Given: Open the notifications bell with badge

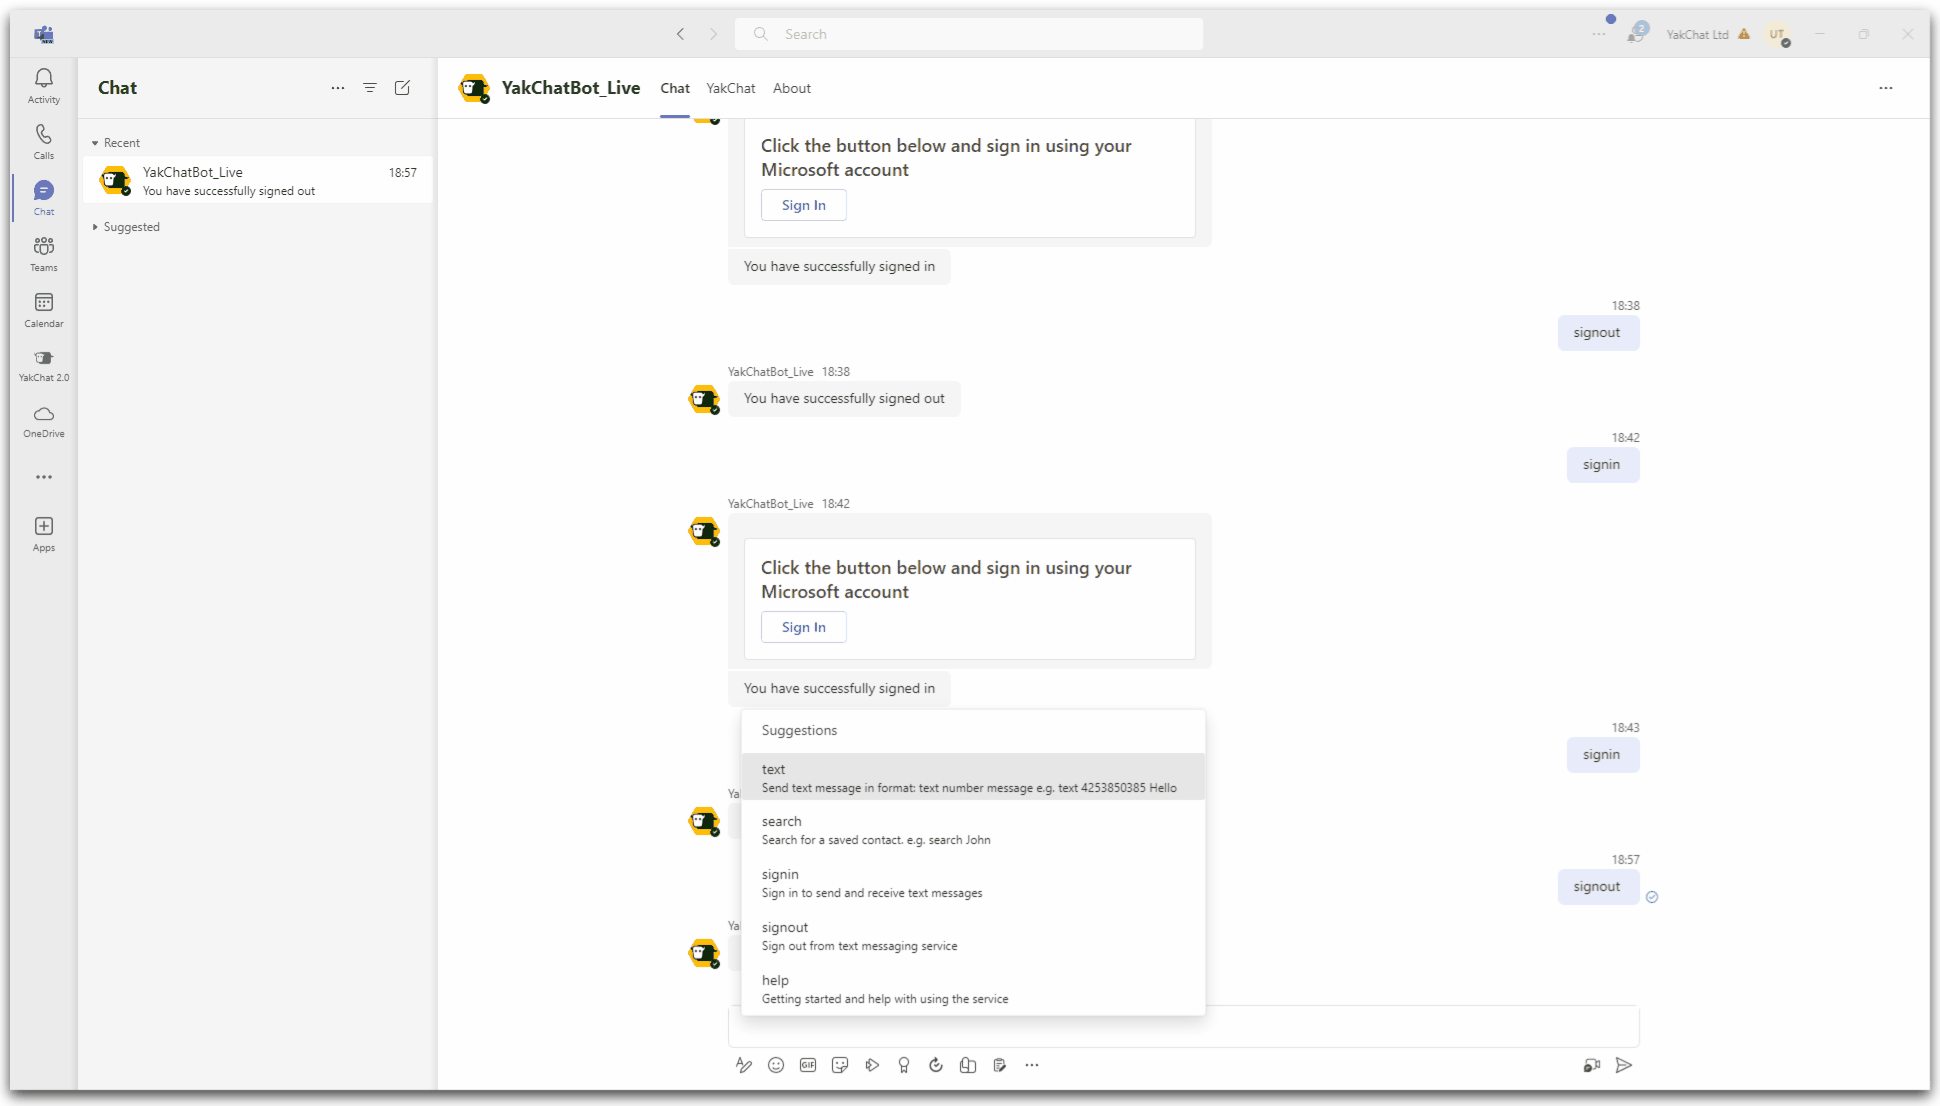Looking at the screenshot, I should [1636, 34].
